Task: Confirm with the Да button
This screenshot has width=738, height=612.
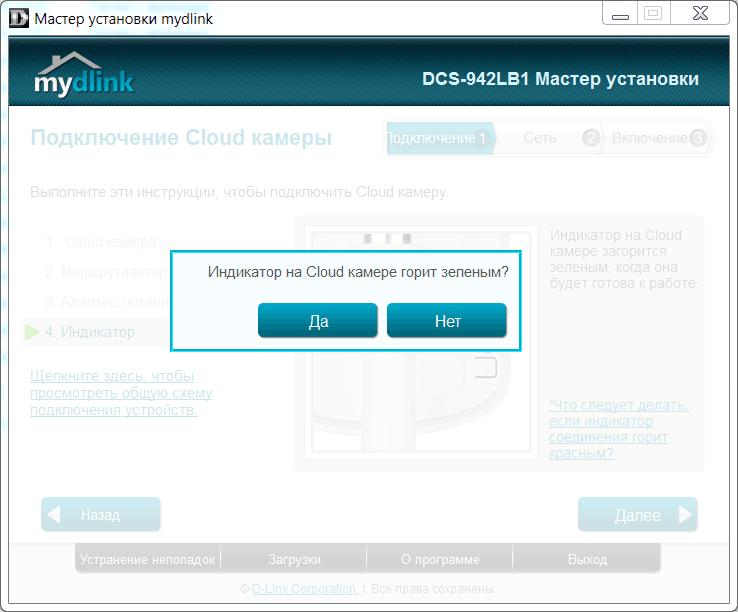Action: click(x=318, y=320)
